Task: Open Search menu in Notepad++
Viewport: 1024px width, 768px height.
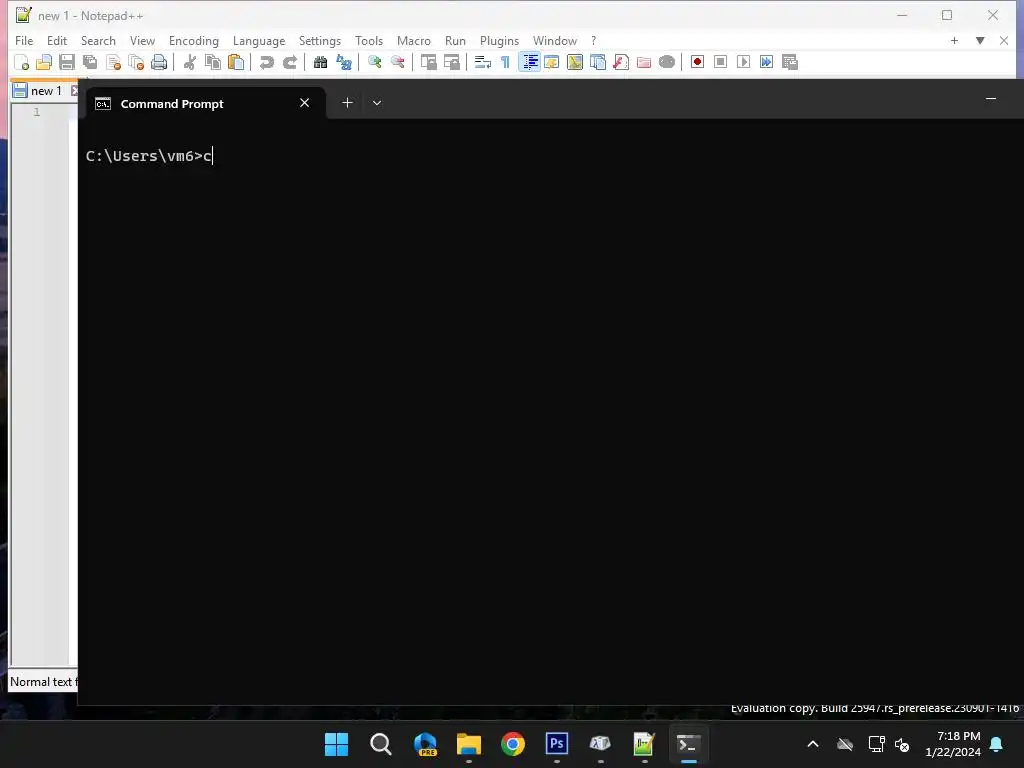Action: click(x=98, y=40)
